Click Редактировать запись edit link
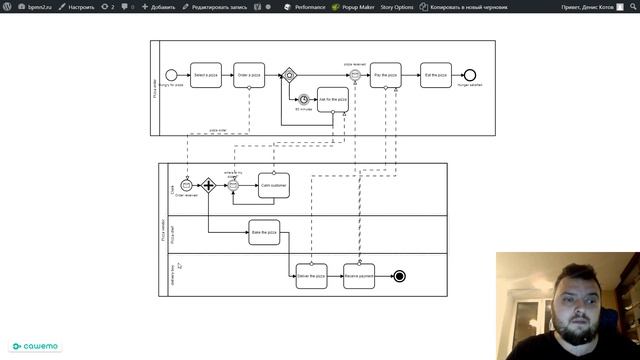This screenshot has width=640, height=360. (215, 7)
